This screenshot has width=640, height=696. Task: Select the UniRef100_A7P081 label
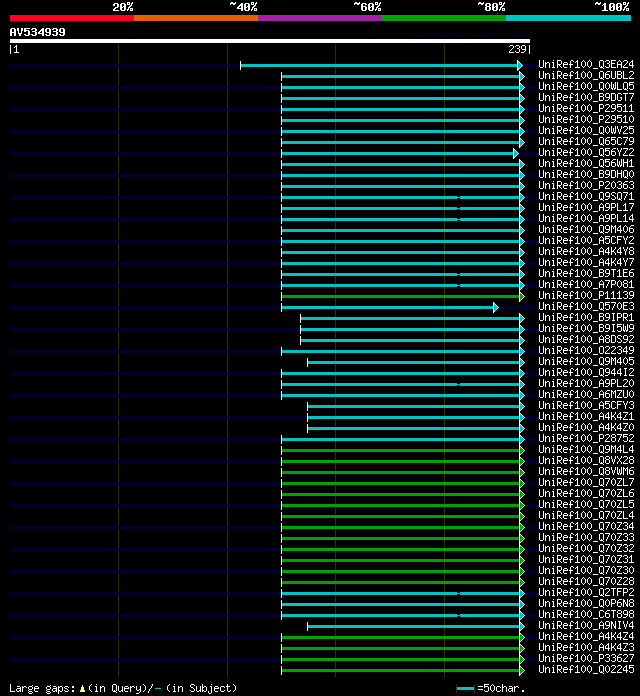click(x=586, y=284)
